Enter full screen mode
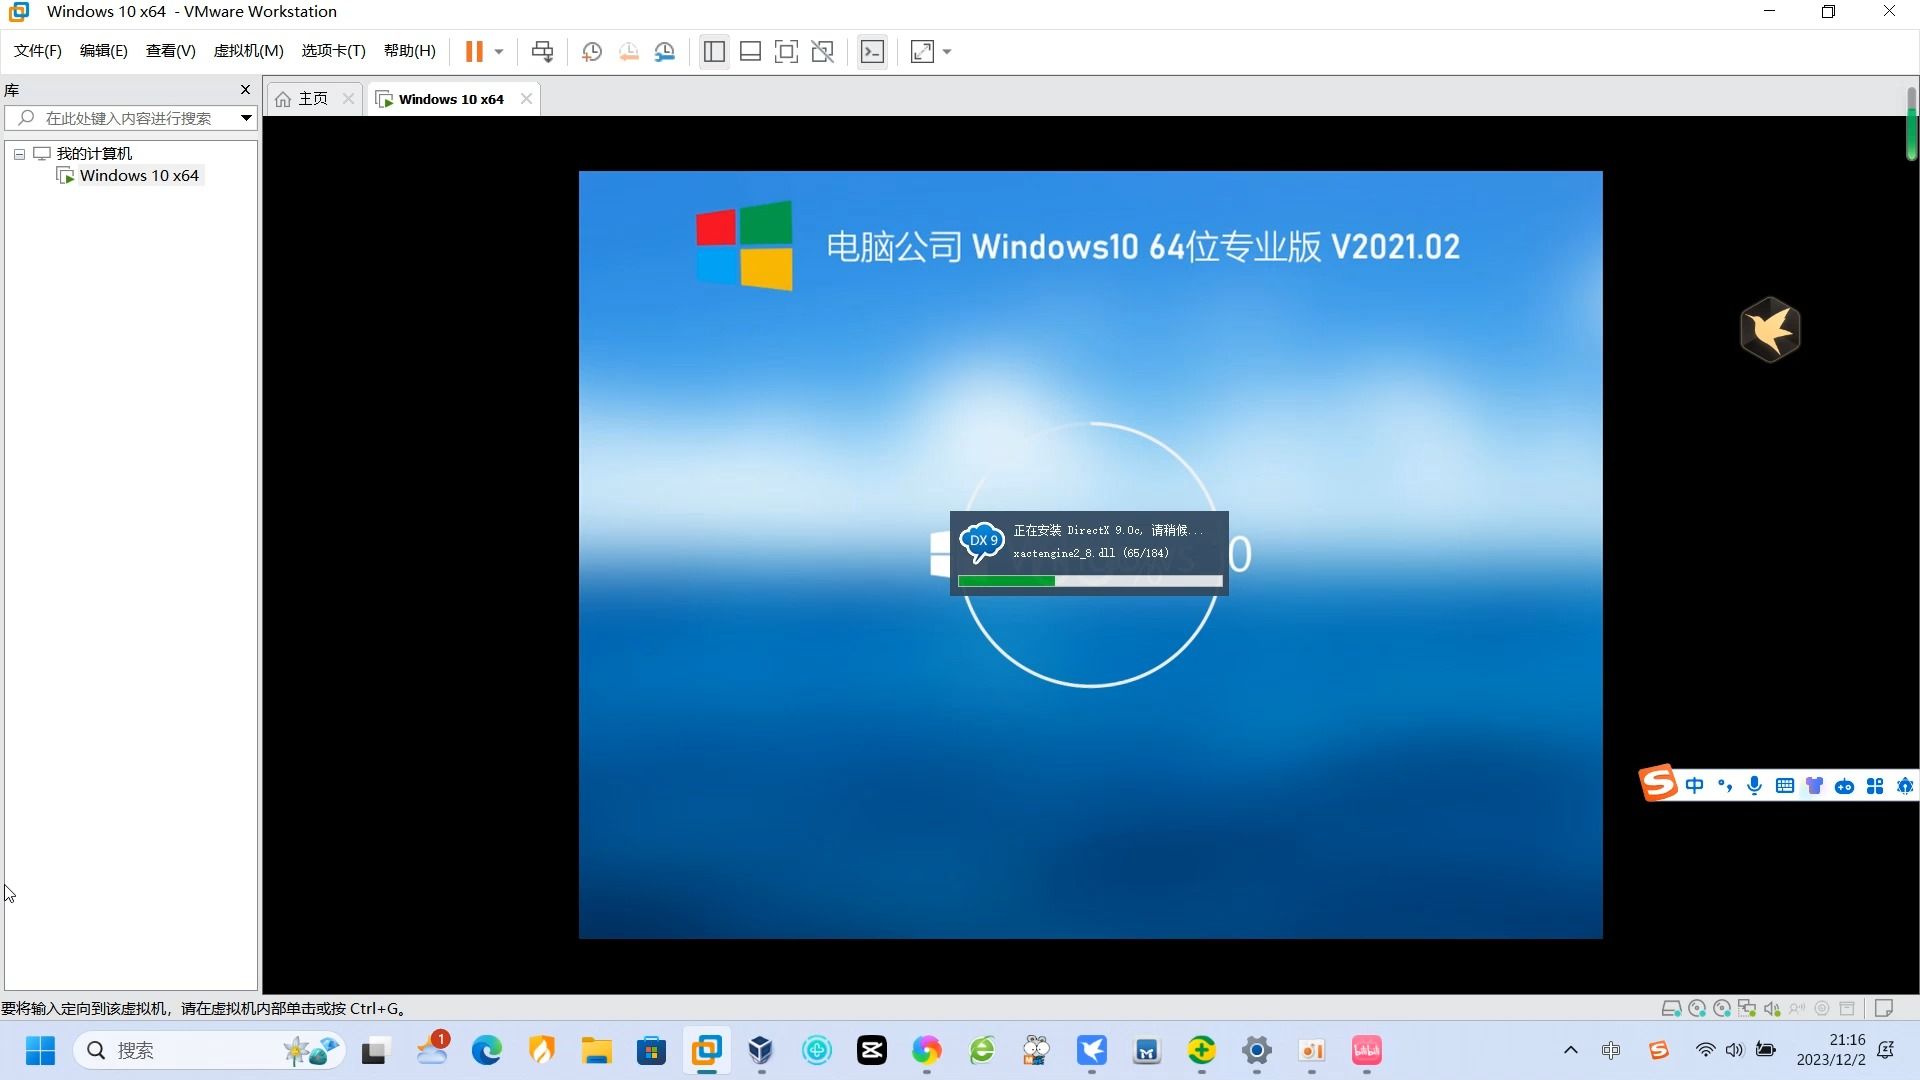Image resolution: width=1920 pixels, height=1080 pixels. [786, 52]
